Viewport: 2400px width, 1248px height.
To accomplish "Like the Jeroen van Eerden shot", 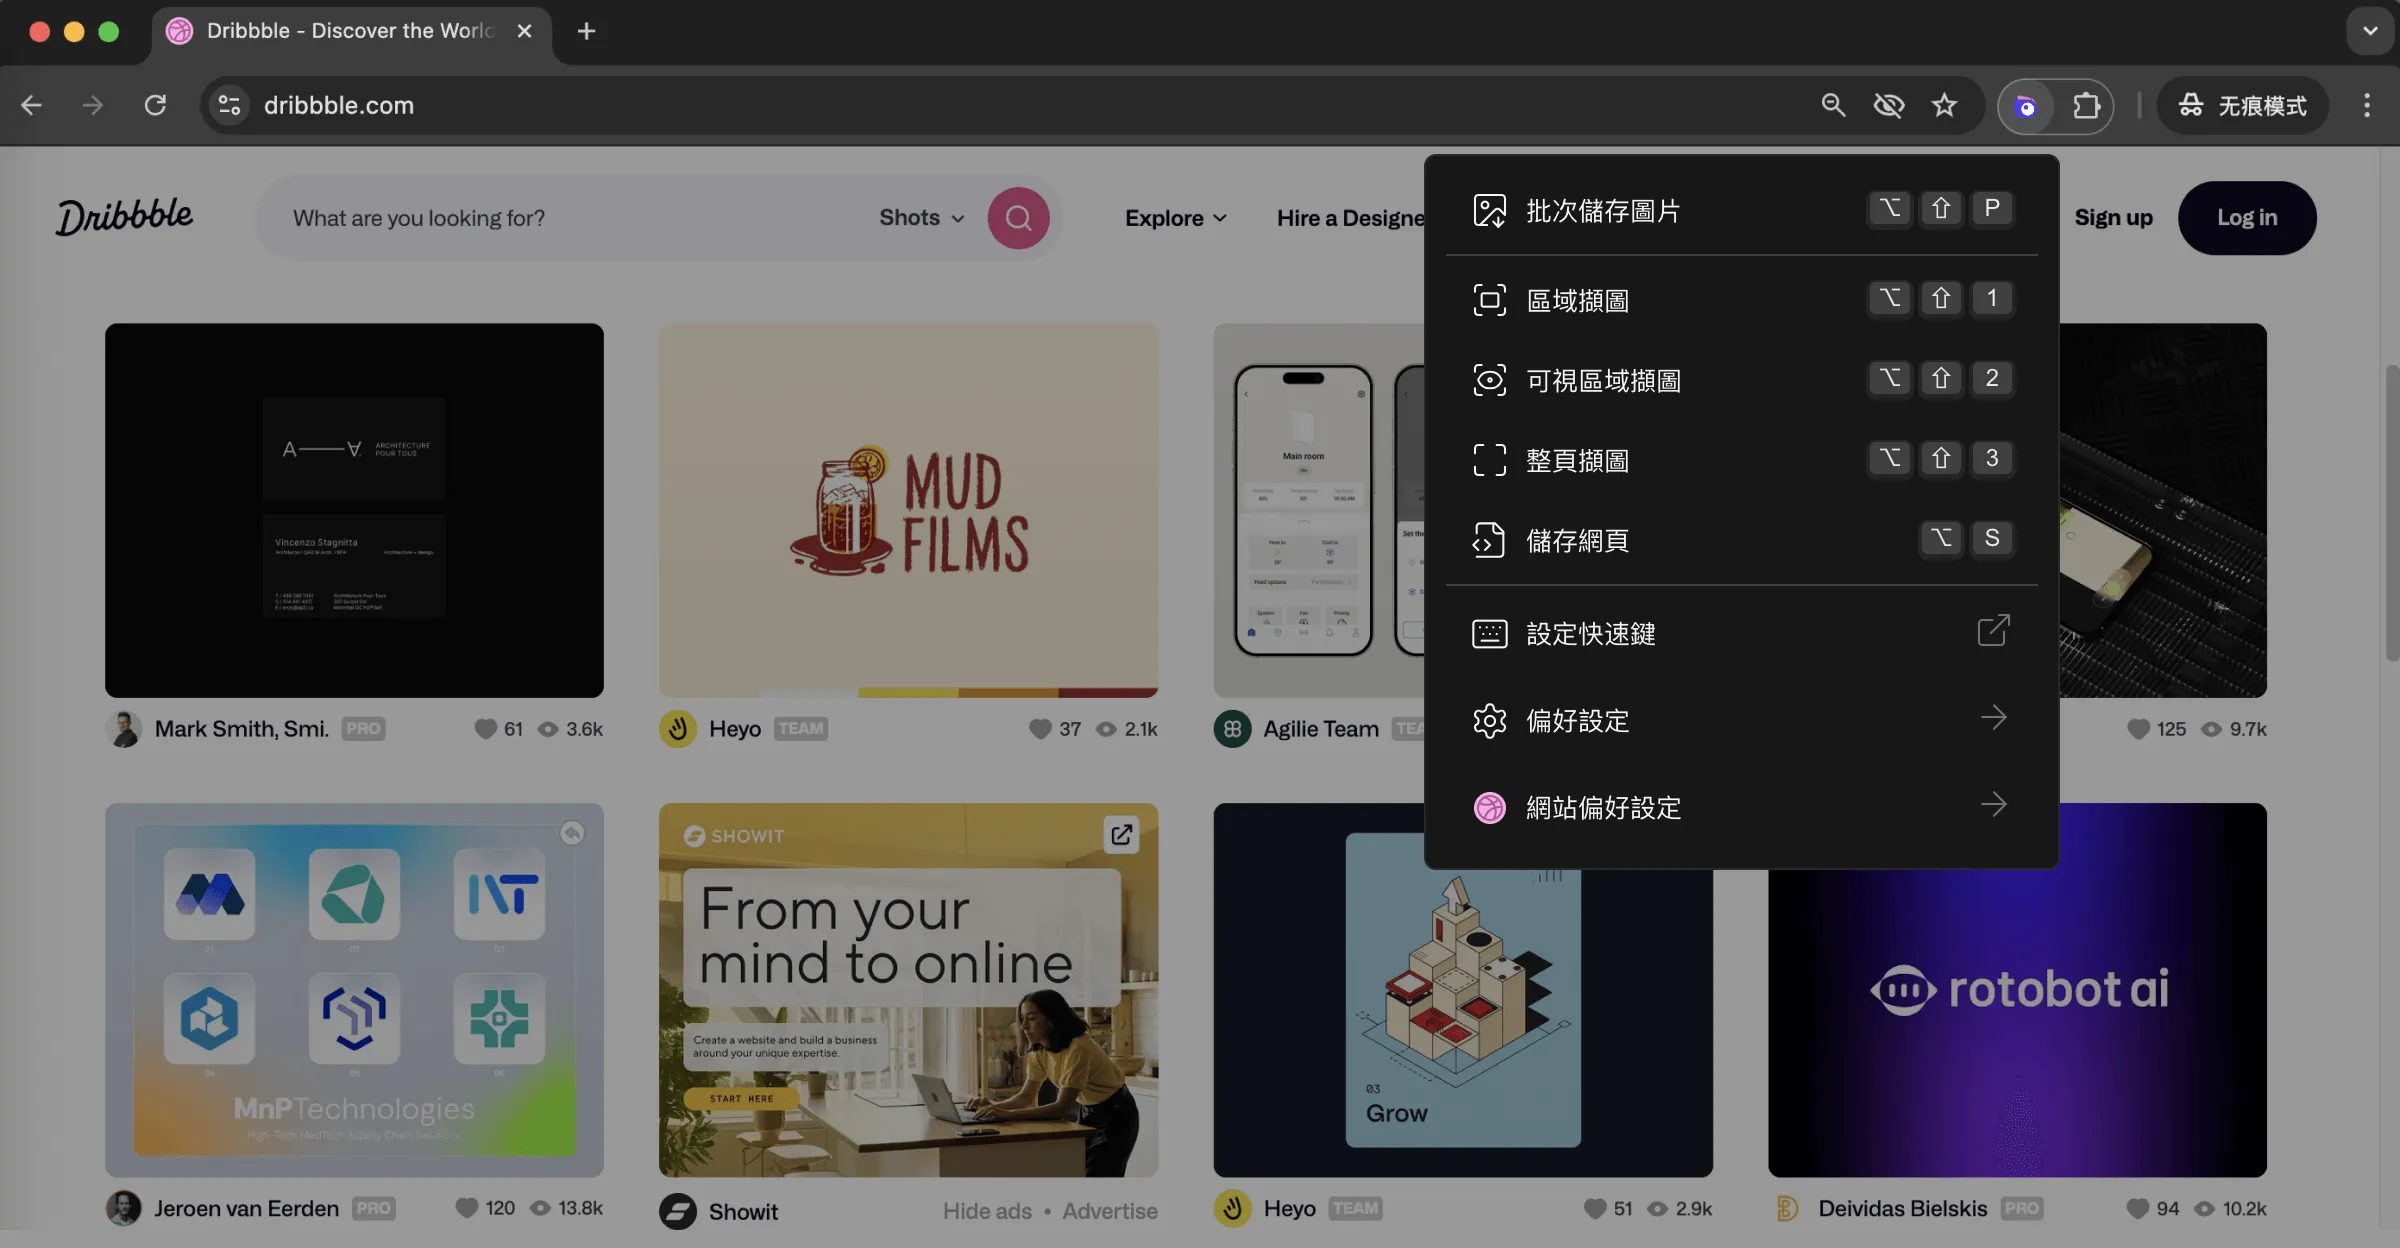I will pyautogui.click(x=467, y=1208).
